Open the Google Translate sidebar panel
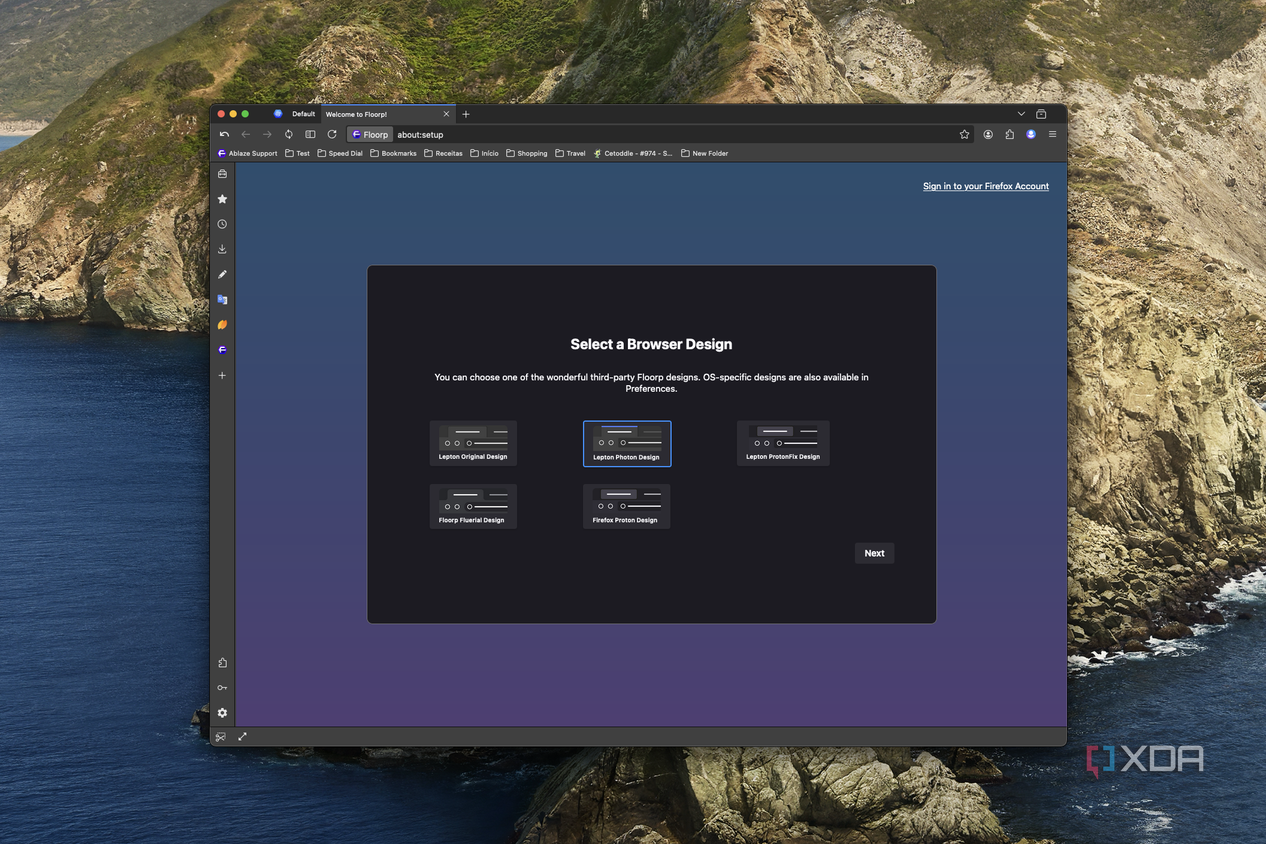 (222, 299)
